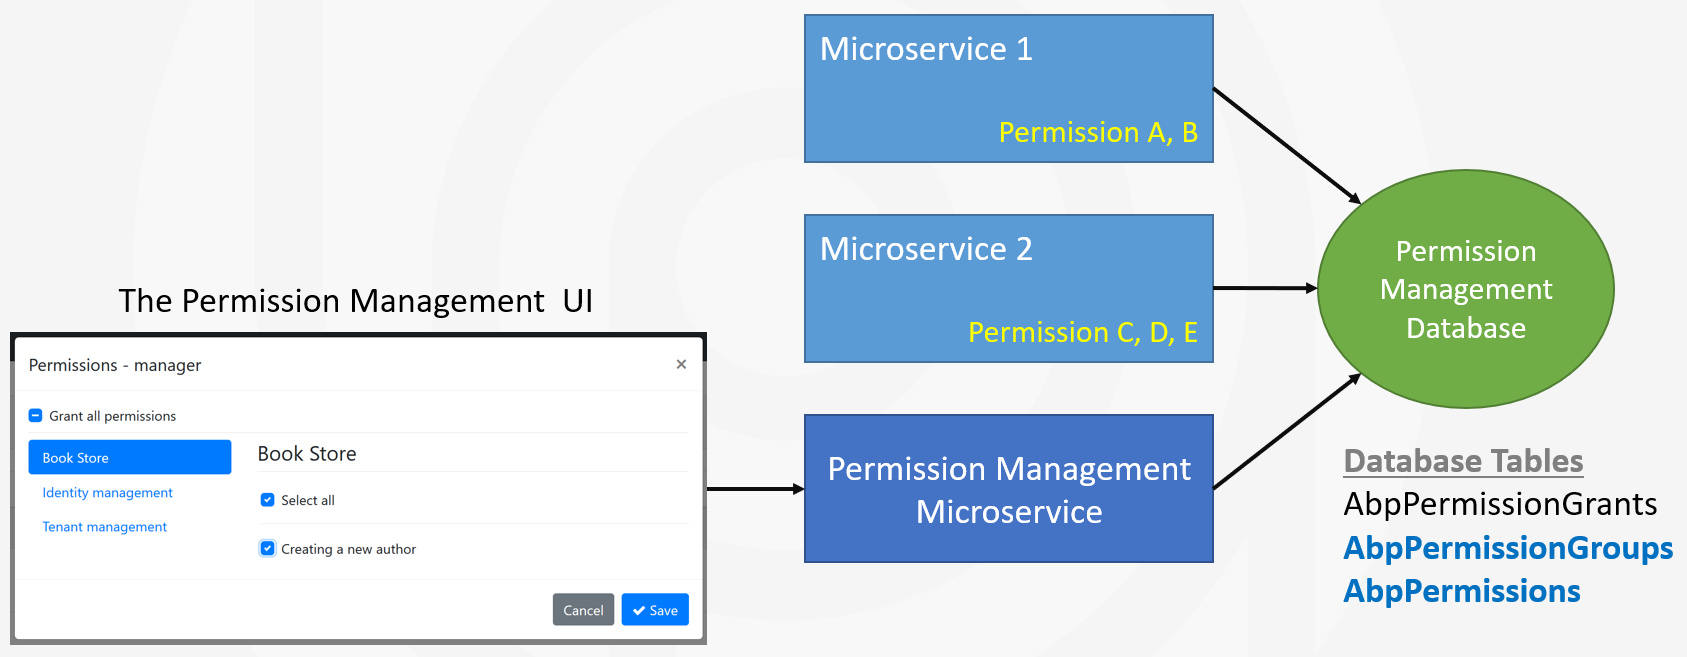The height and width of the screenshot is (657, 1687).
Task: Switch to the Identity management tab
Action: (107, 493)
